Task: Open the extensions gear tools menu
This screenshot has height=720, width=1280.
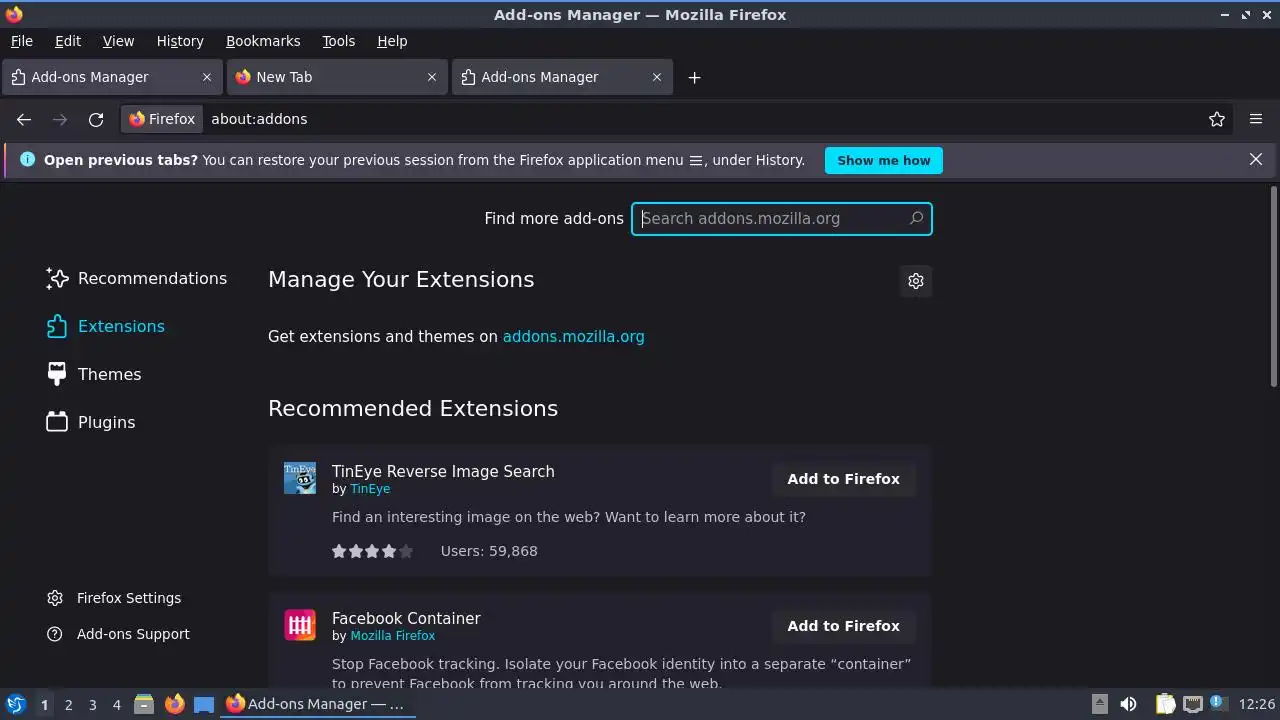Action: click(x=916, y=281)
